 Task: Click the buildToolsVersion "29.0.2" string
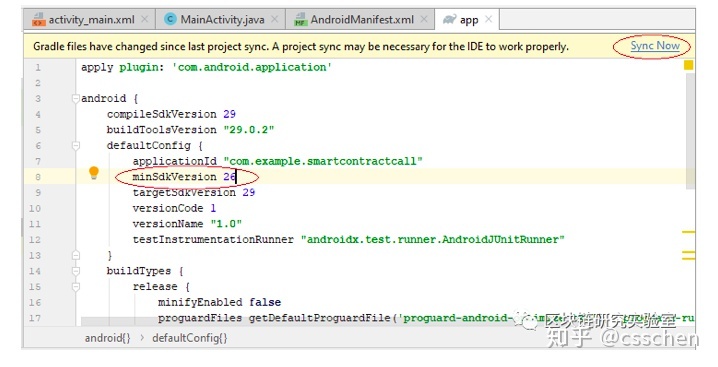coord(249,130)
